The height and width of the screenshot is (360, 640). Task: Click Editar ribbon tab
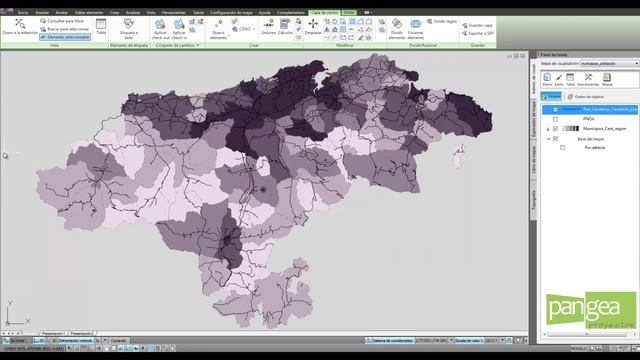(x=349, y=13)
